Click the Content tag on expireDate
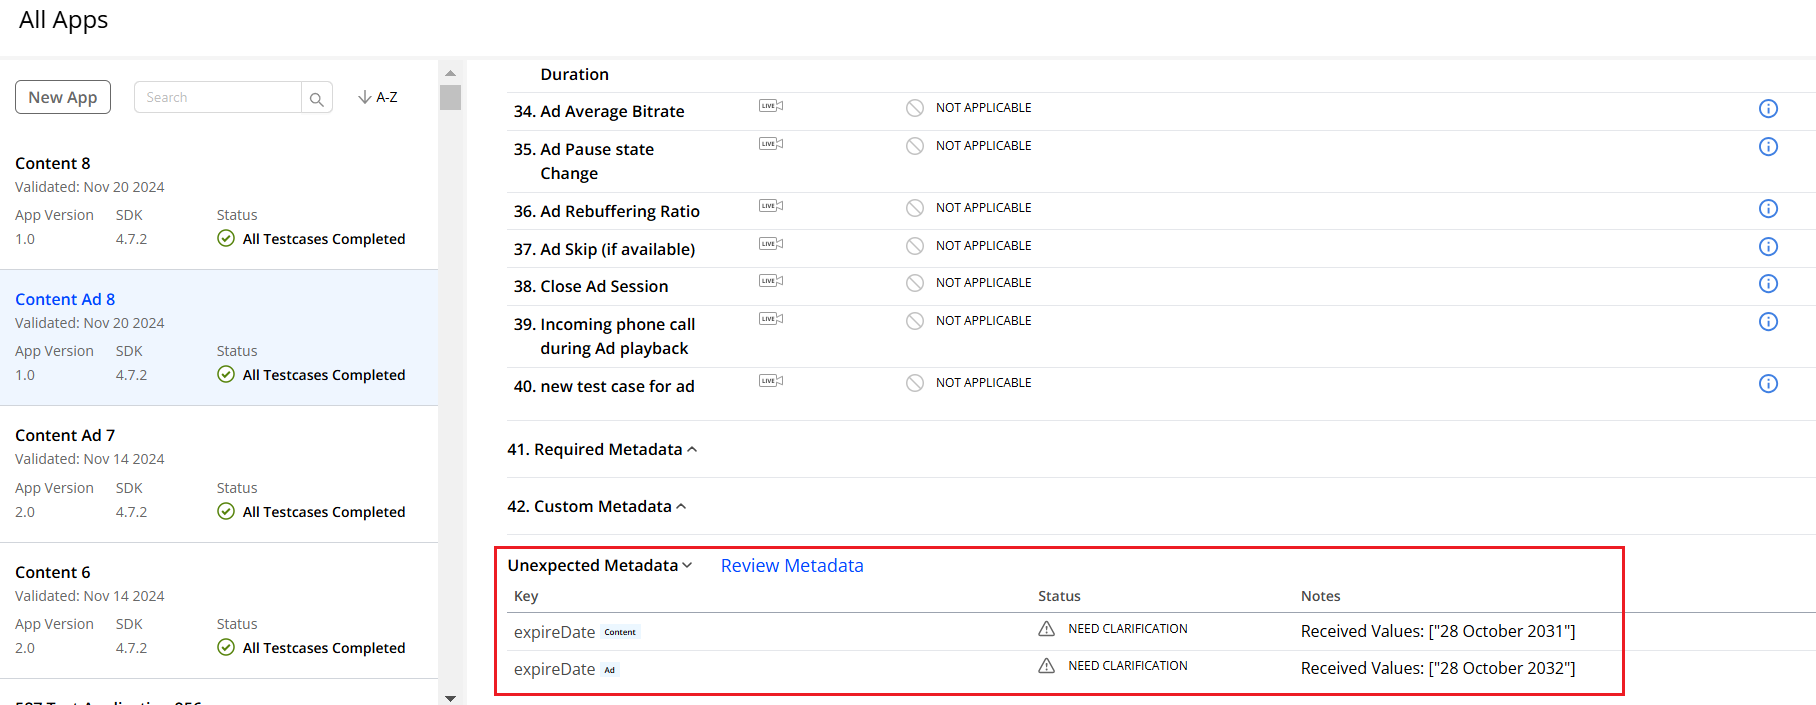This screenshot has width=1816, height=705. (620, 632)
